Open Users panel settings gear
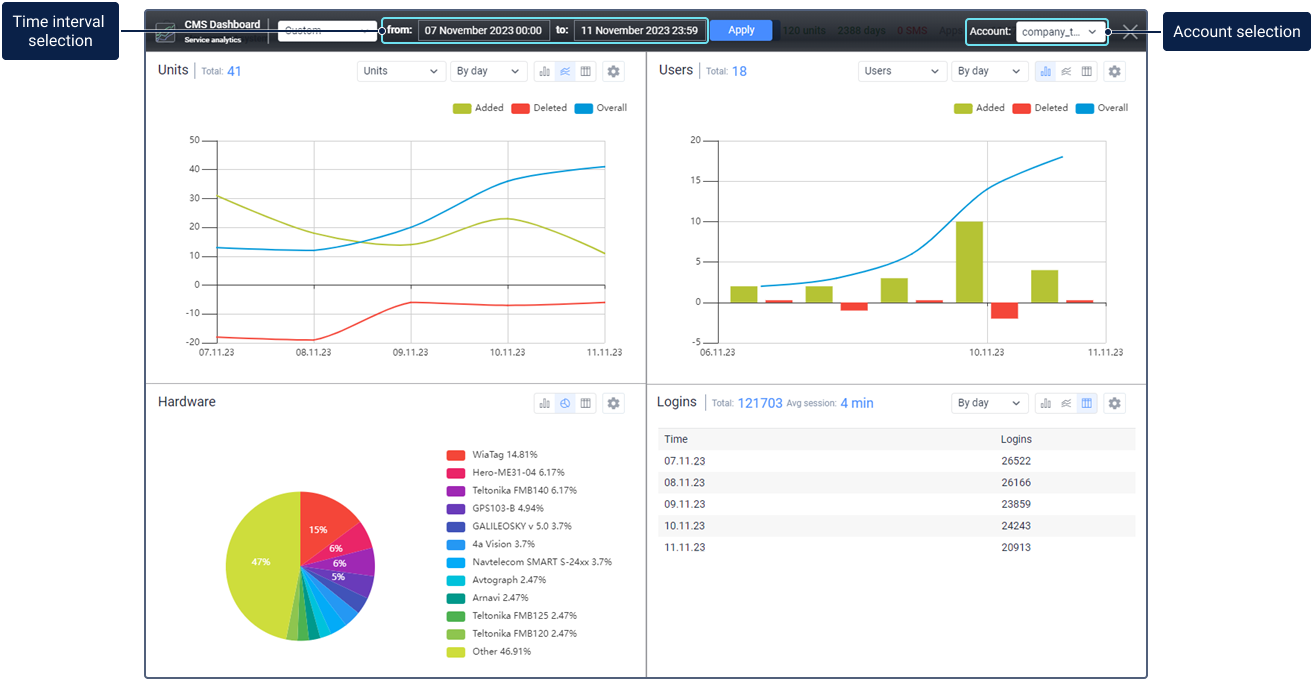This screenshot has width=1313, height=679. coord(1115,71)
